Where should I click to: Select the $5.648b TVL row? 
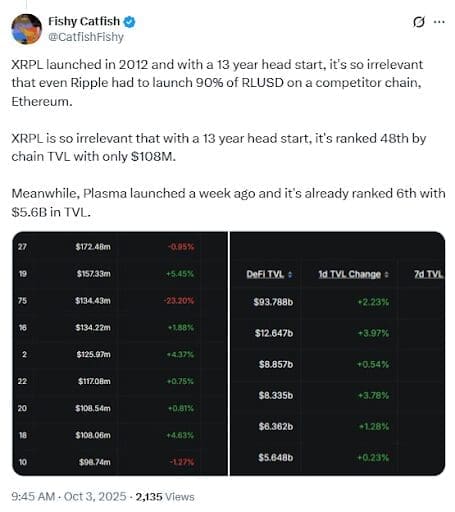337,457
